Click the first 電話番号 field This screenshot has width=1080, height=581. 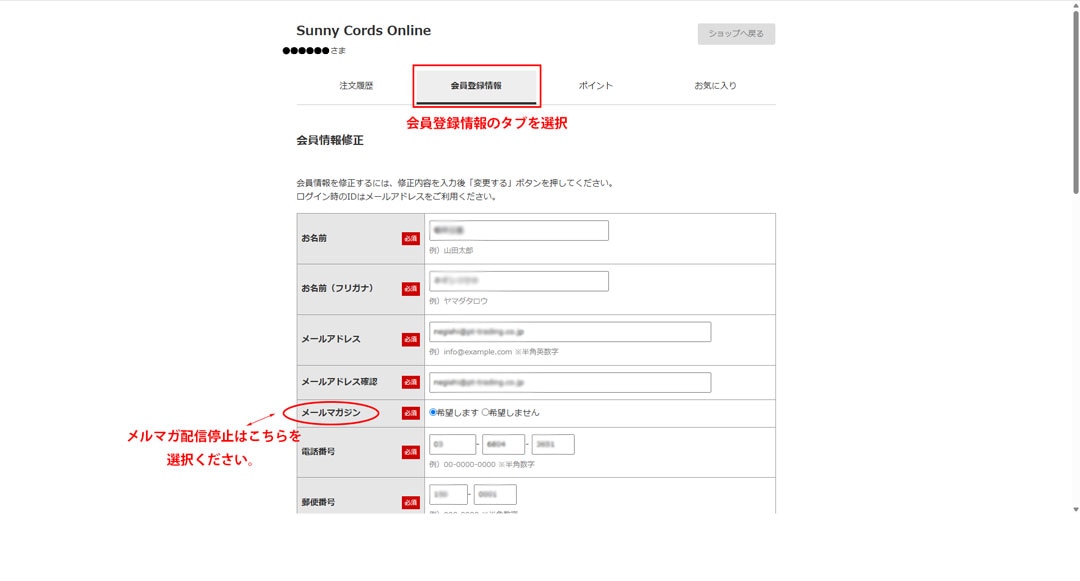tap(452, 445)
